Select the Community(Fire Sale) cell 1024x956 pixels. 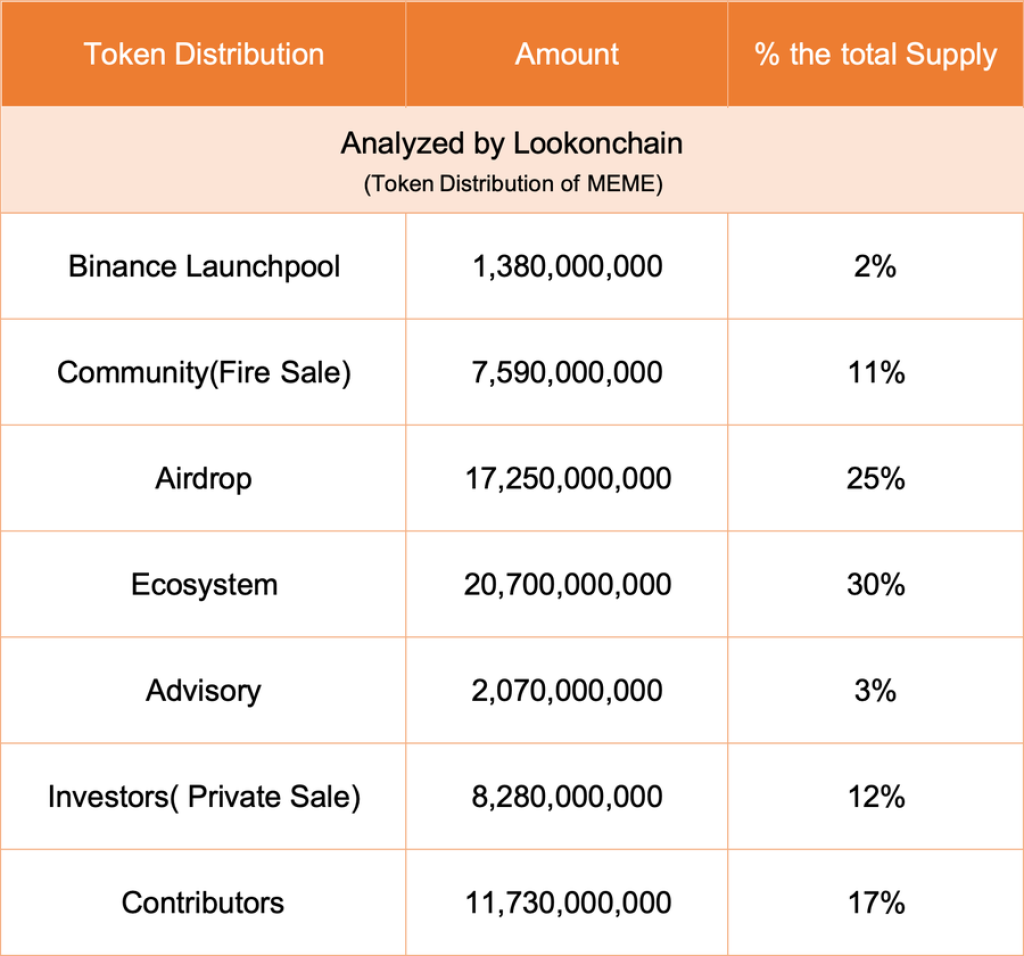(x=204, y=373)
